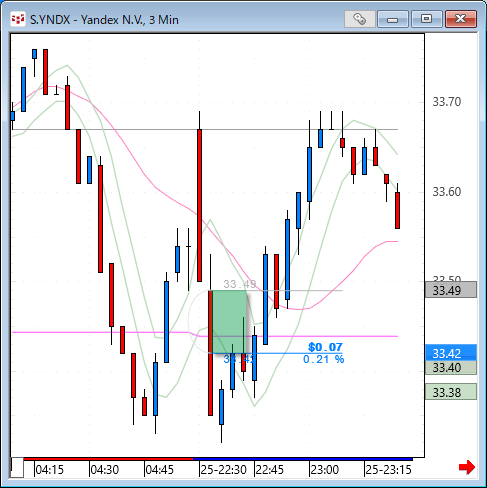Click the gray 33.49 label above green box

pos(240,284)
